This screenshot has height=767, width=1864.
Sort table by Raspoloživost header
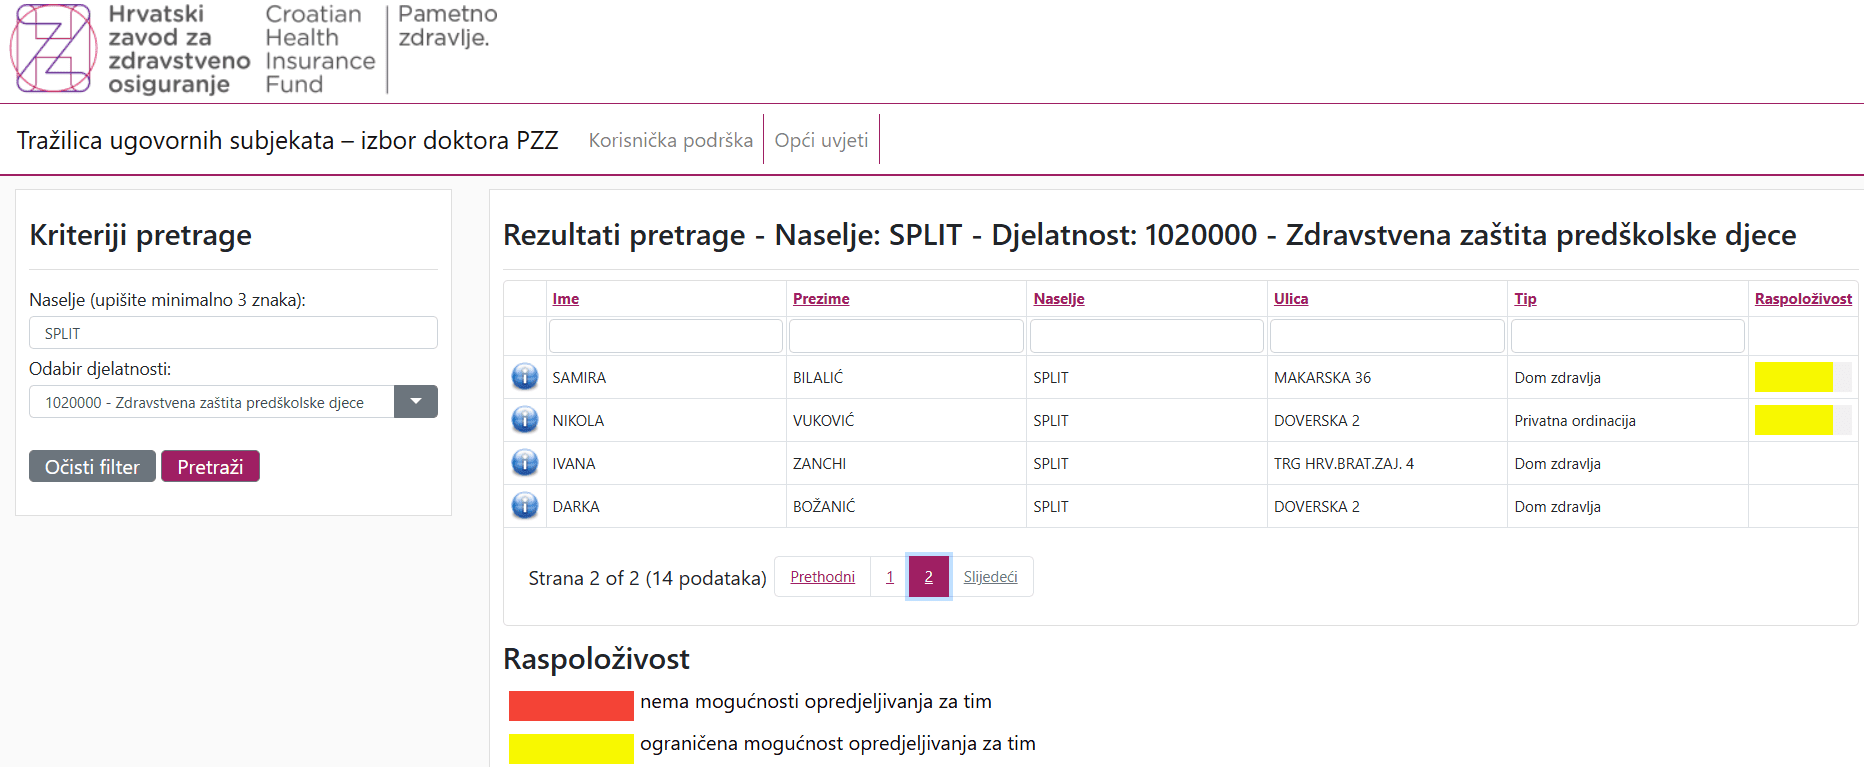pos(1803,299)
